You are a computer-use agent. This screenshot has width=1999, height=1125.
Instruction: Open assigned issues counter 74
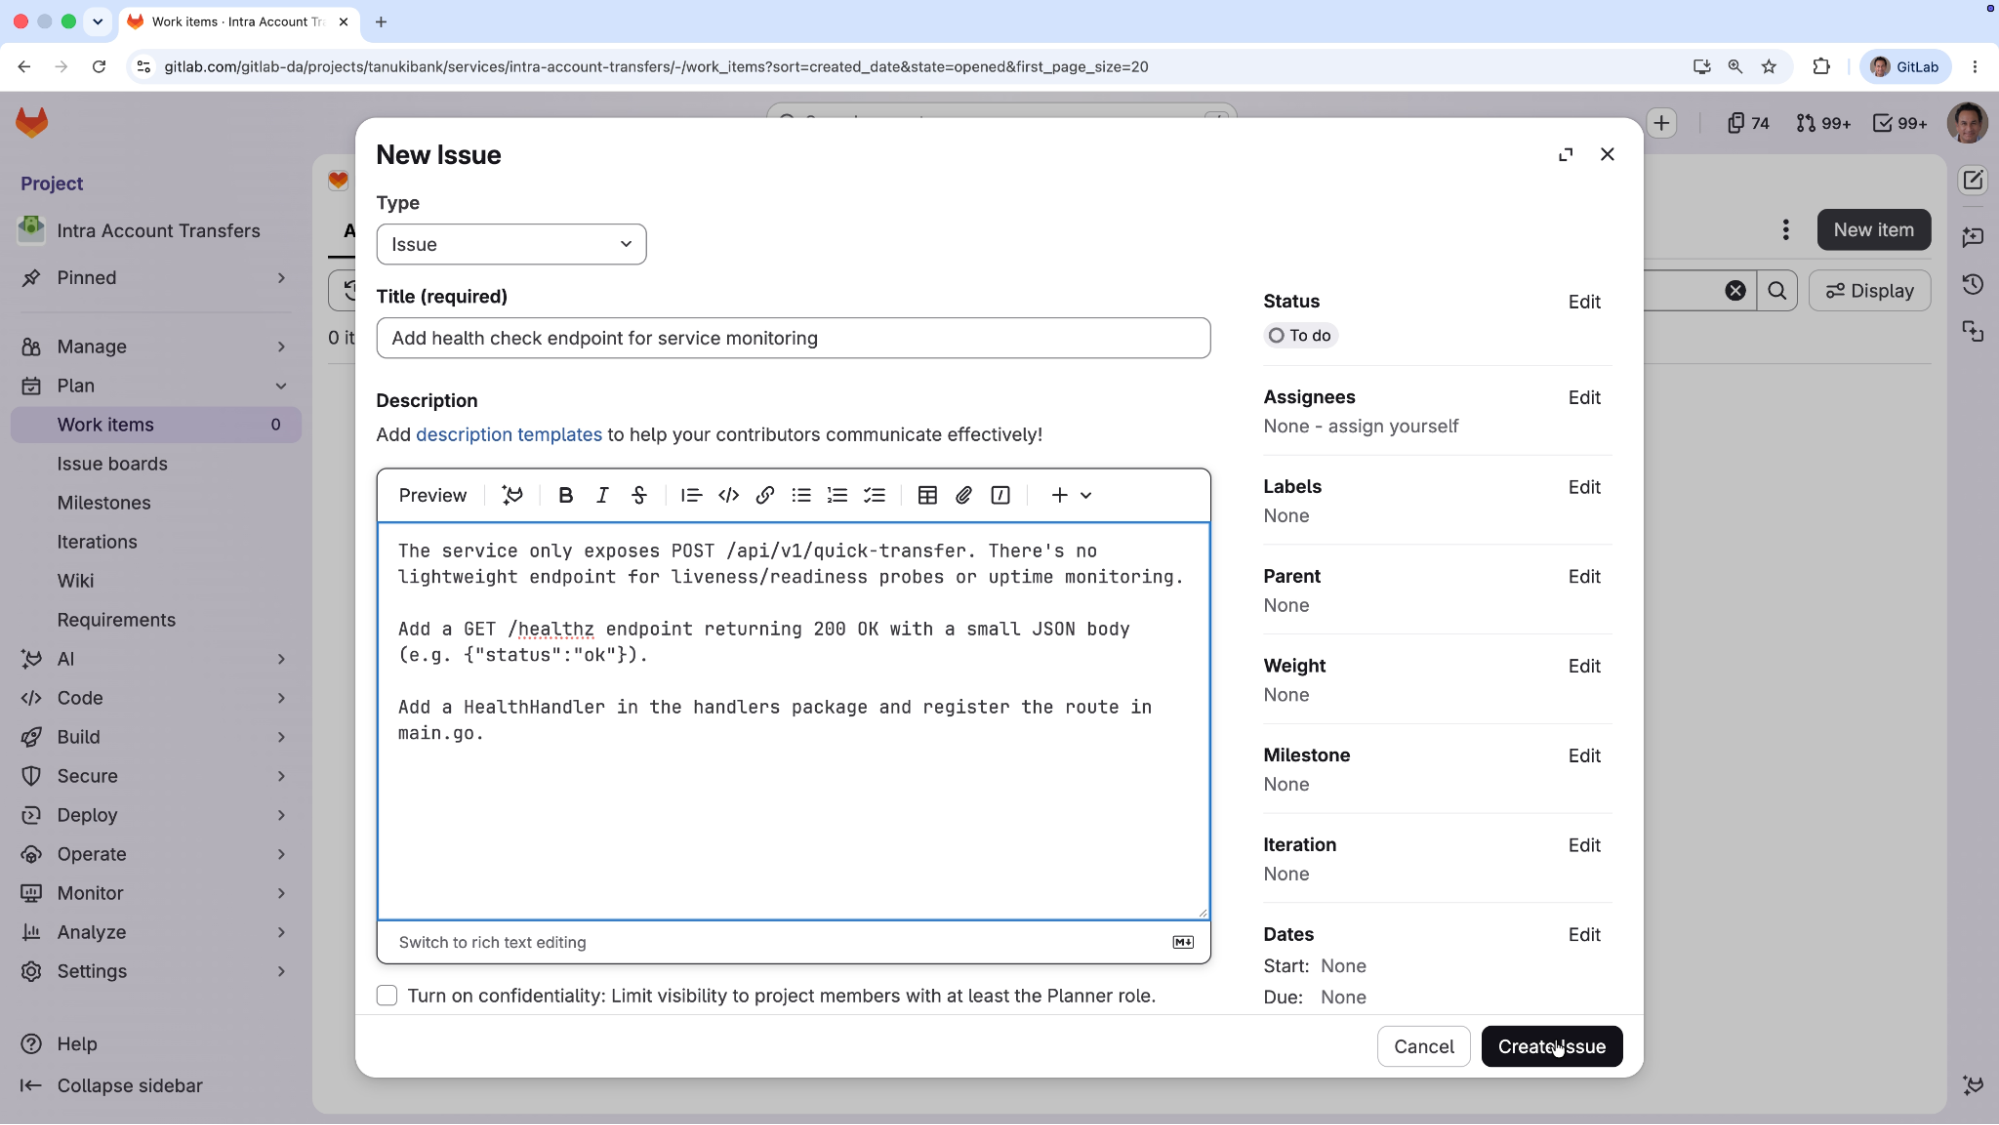coord(1748,123)
